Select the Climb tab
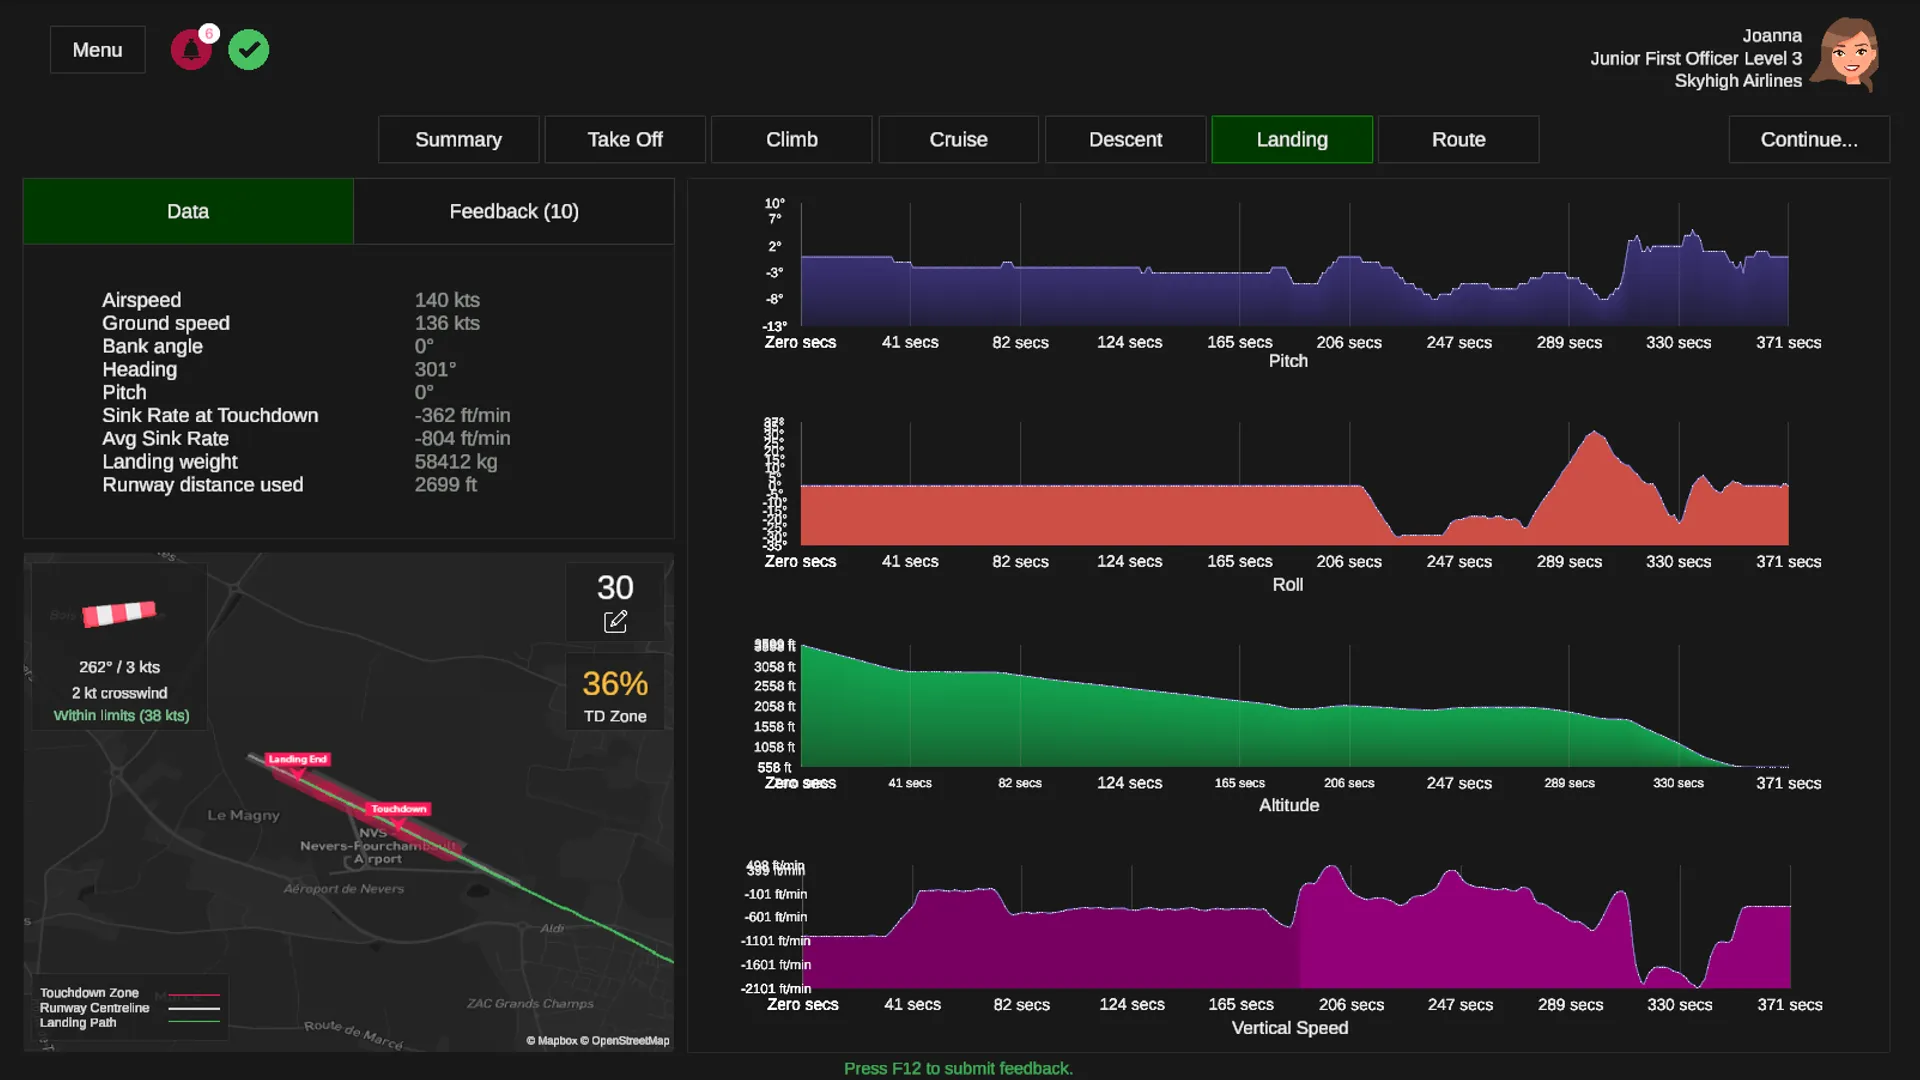Screen dimensions: 1920x1080 (791, 140)
